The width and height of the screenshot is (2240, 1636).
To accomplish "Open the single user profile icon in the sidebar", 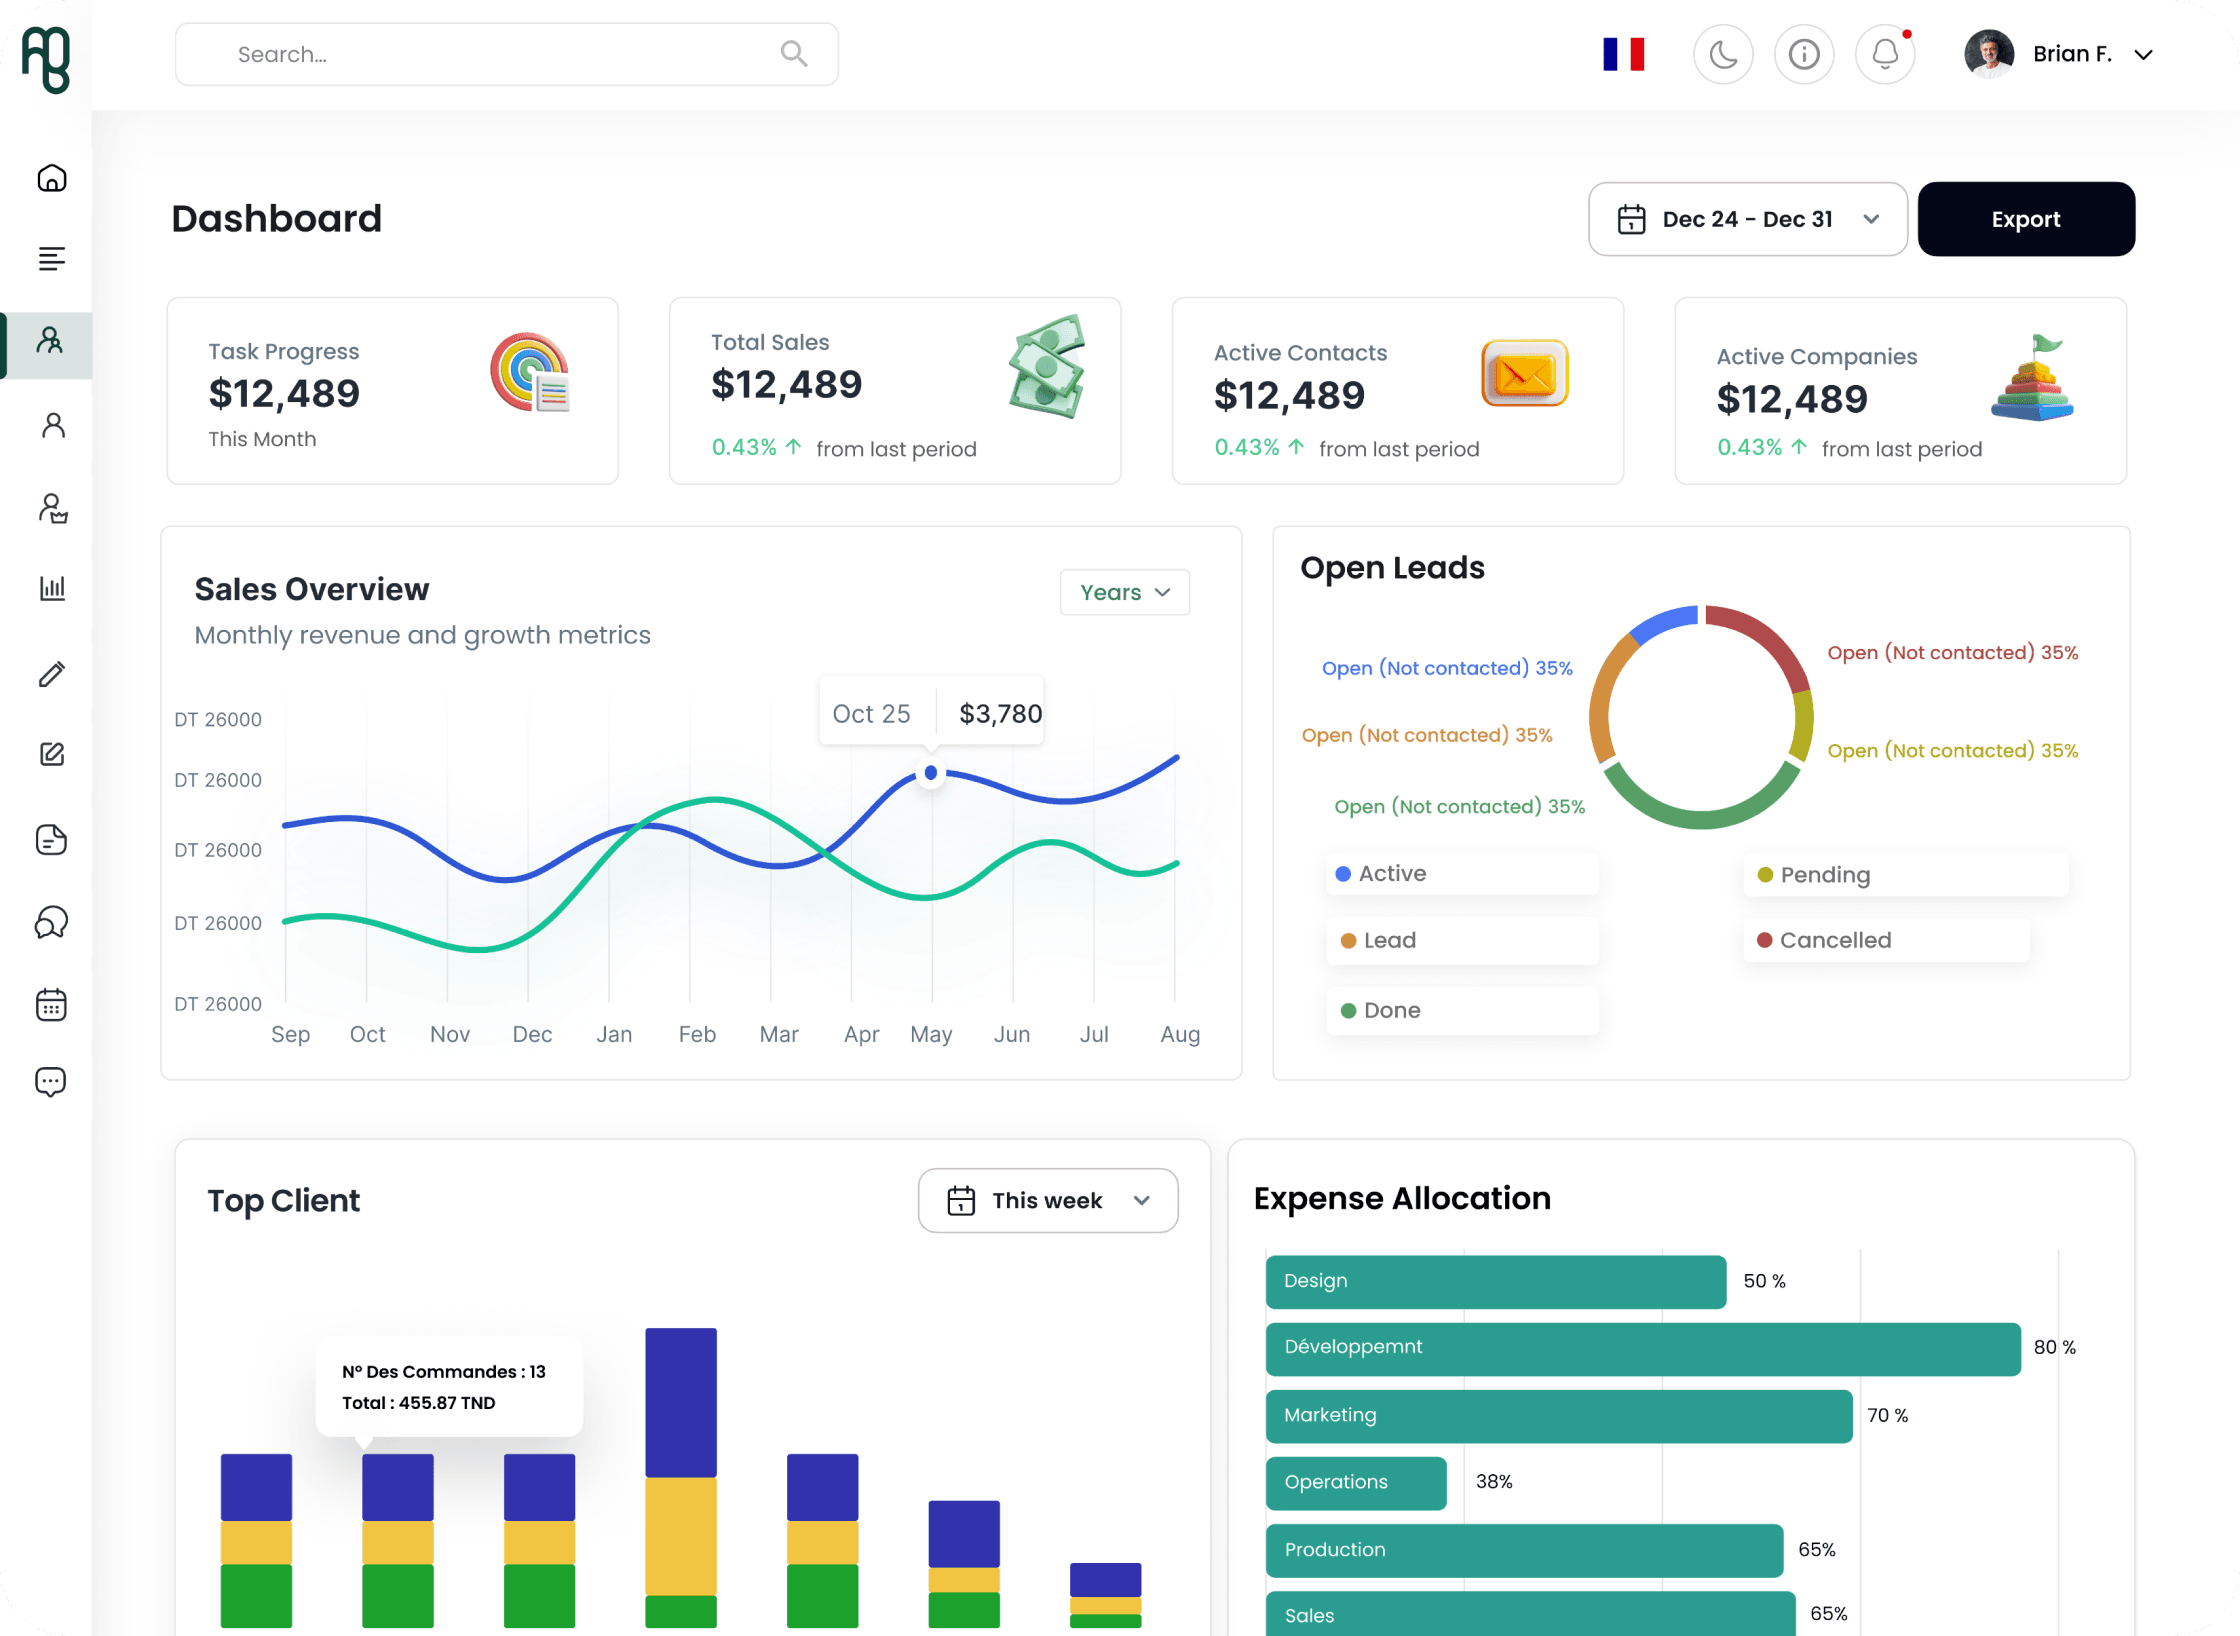I will [x=53, y=425].
